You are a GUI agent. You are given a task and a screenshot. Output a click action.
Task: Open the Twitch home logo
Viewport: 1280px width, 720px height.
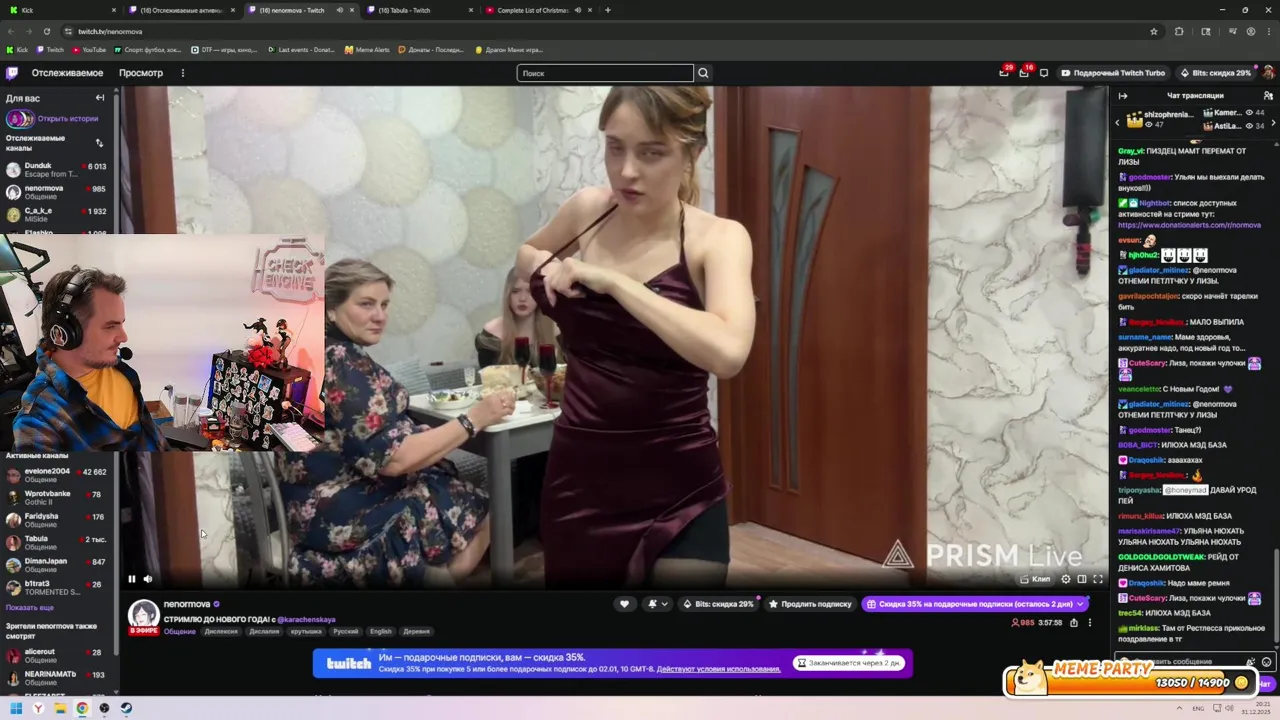(x=12, y=73)
